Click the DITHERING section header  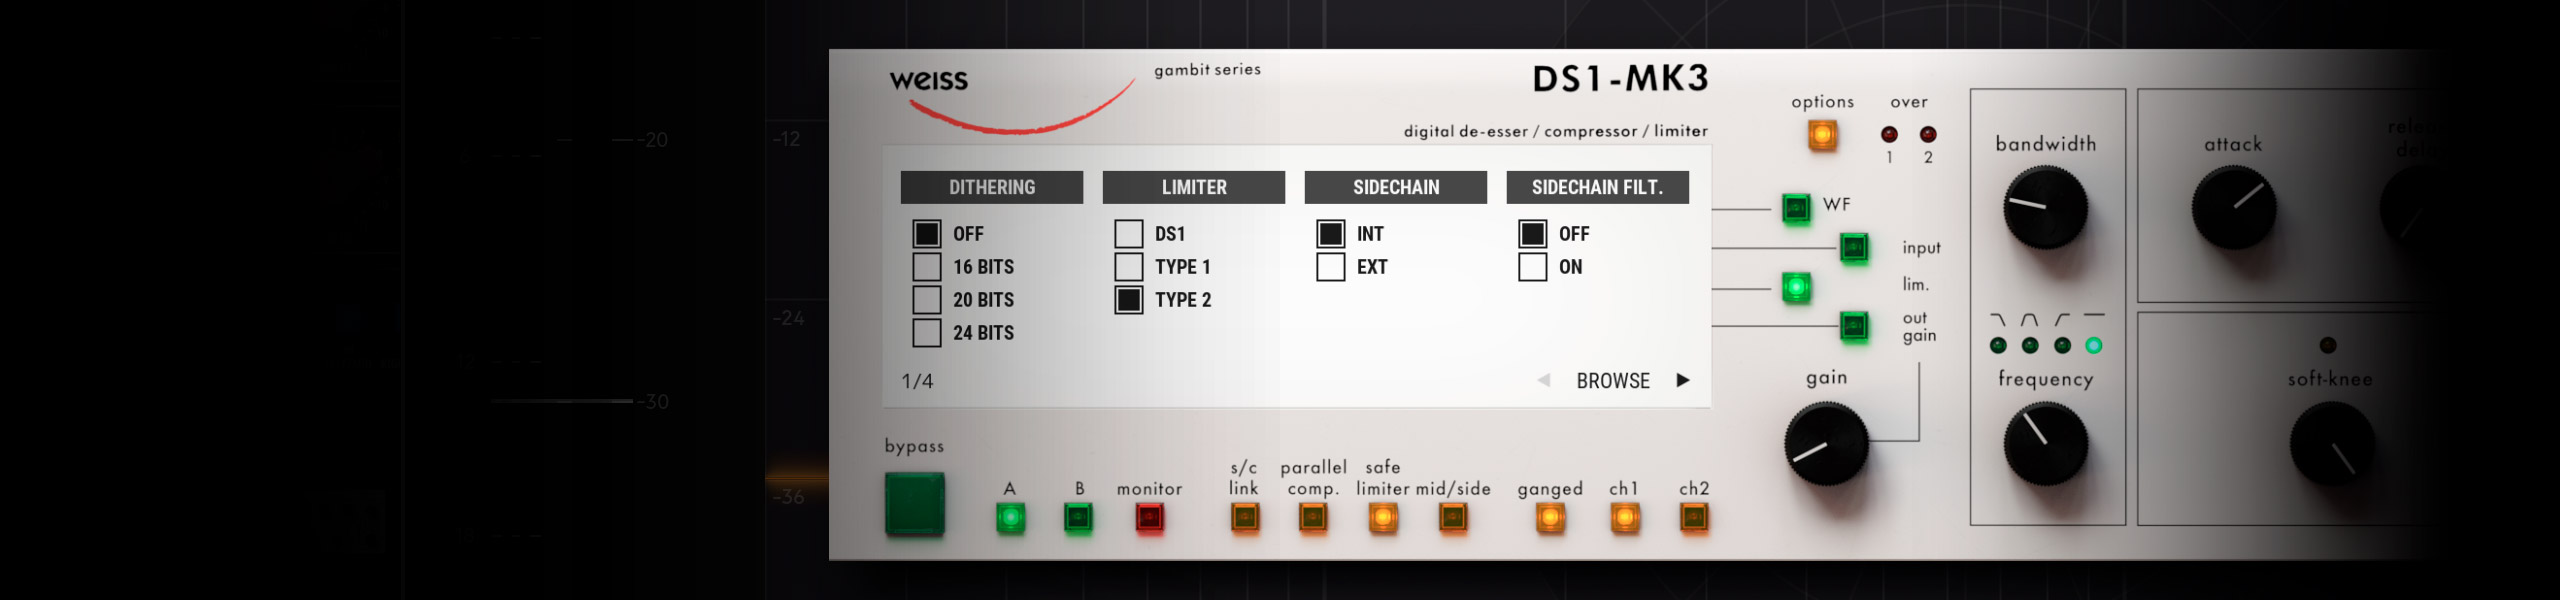992,187
